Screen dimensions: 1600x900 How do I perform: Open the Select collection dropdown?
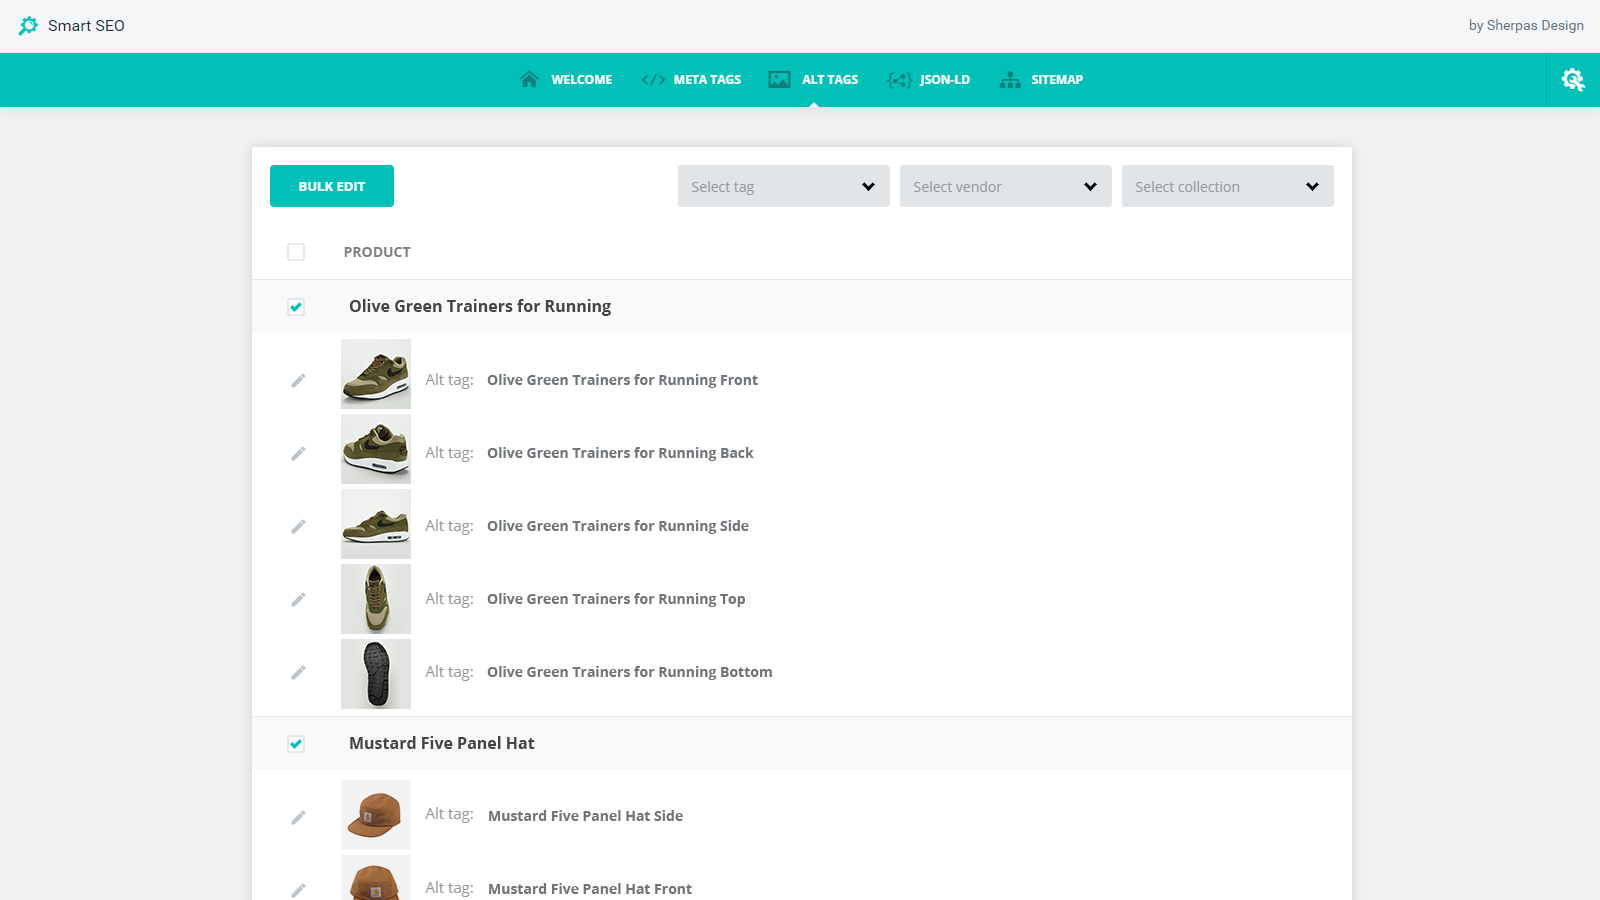pyautogui.click(x=1227, y=186)
